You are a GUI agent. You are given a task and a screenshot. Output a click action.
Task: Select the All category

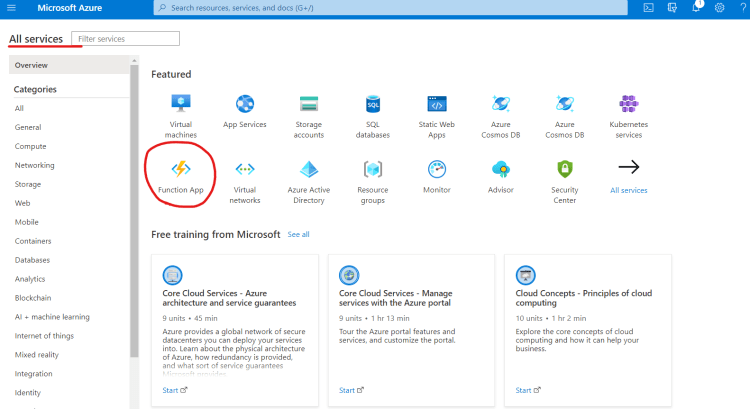19,108
